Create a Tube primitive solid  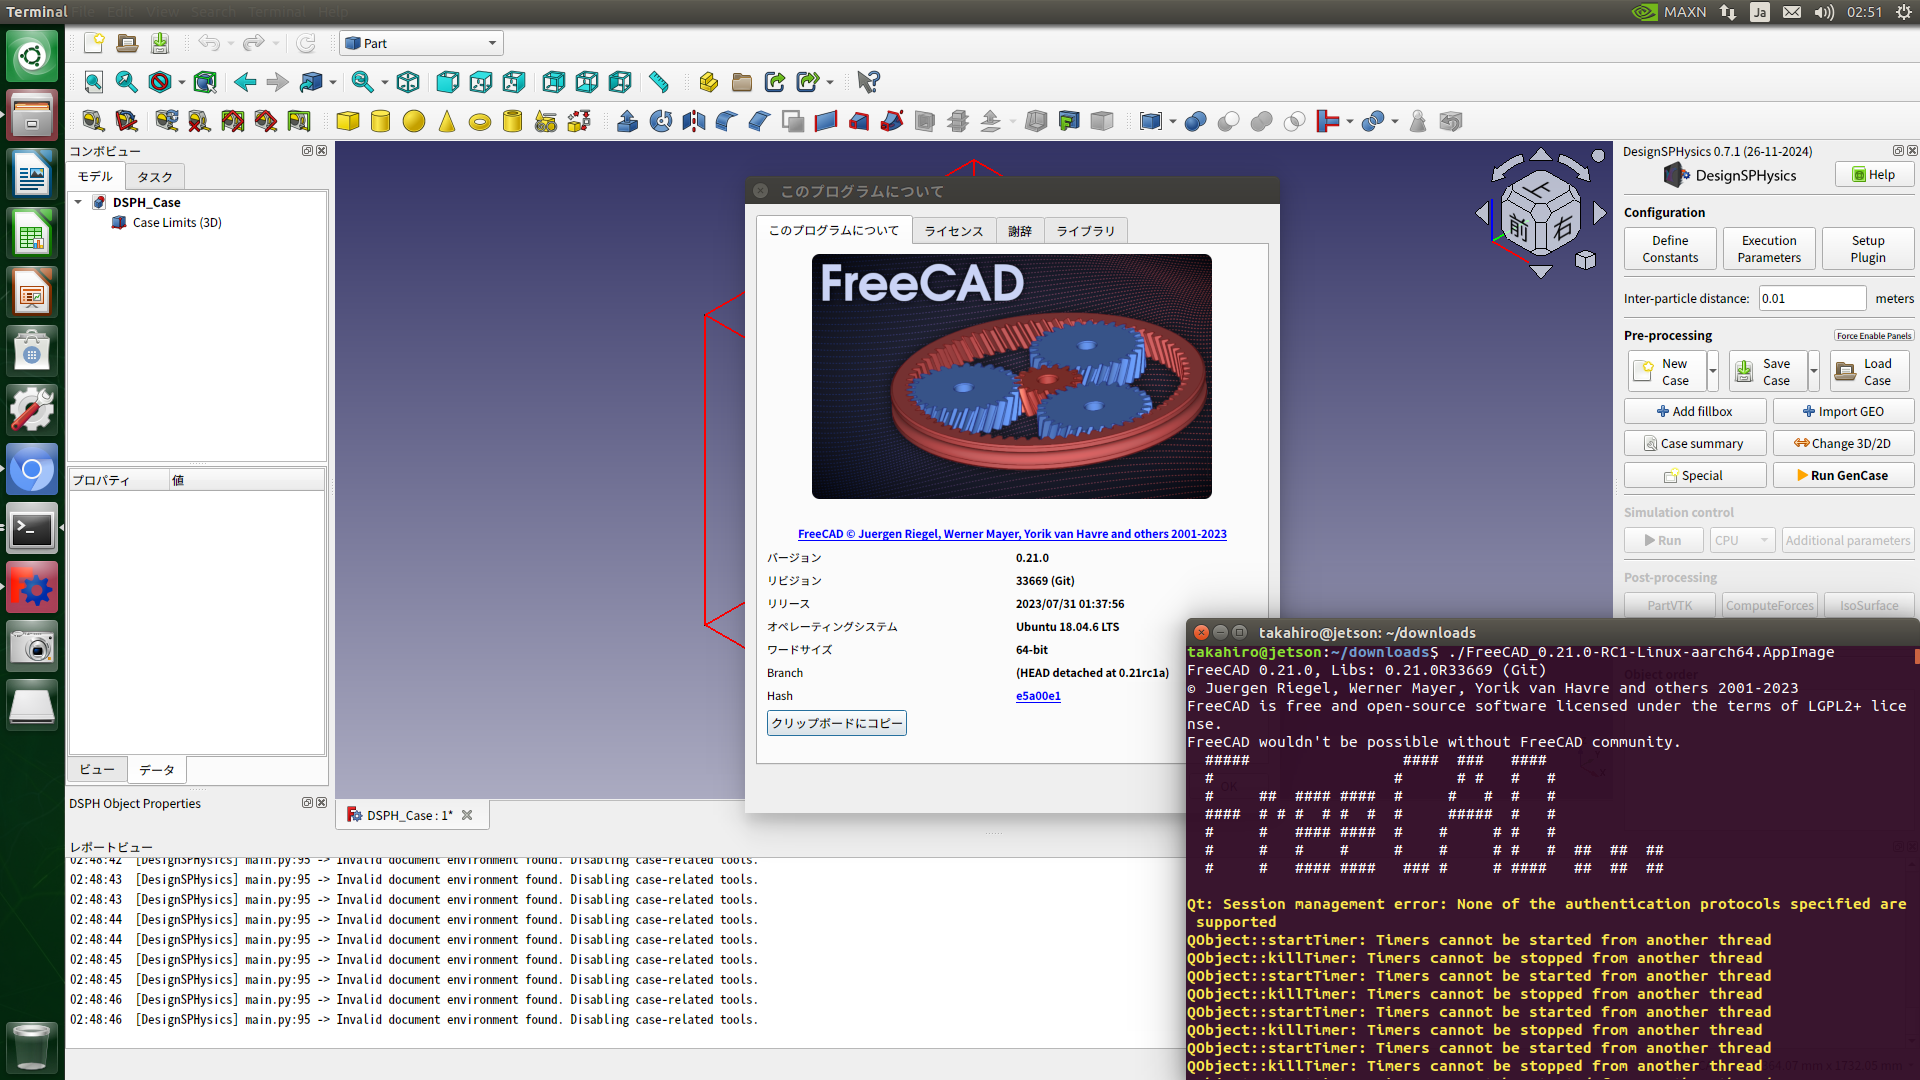pos(513,121)
